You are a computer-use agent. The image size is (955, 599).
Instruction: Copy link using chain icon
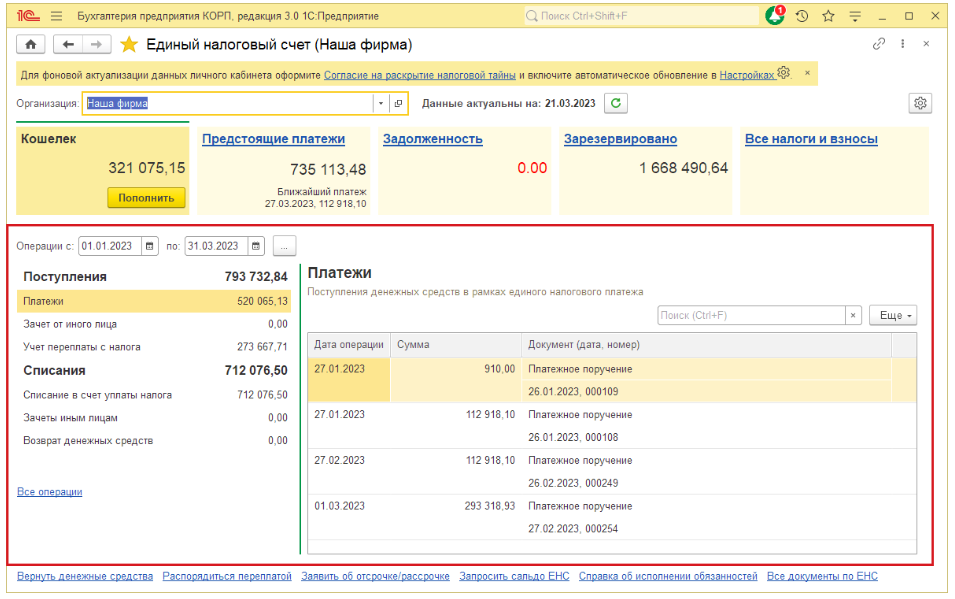click(x=879, y=45)
